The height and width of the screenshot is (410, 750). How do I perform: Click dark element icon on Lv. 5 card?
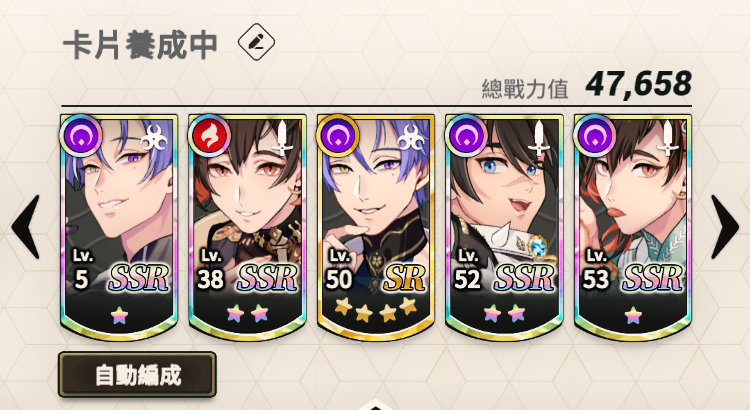click(81, 136)
